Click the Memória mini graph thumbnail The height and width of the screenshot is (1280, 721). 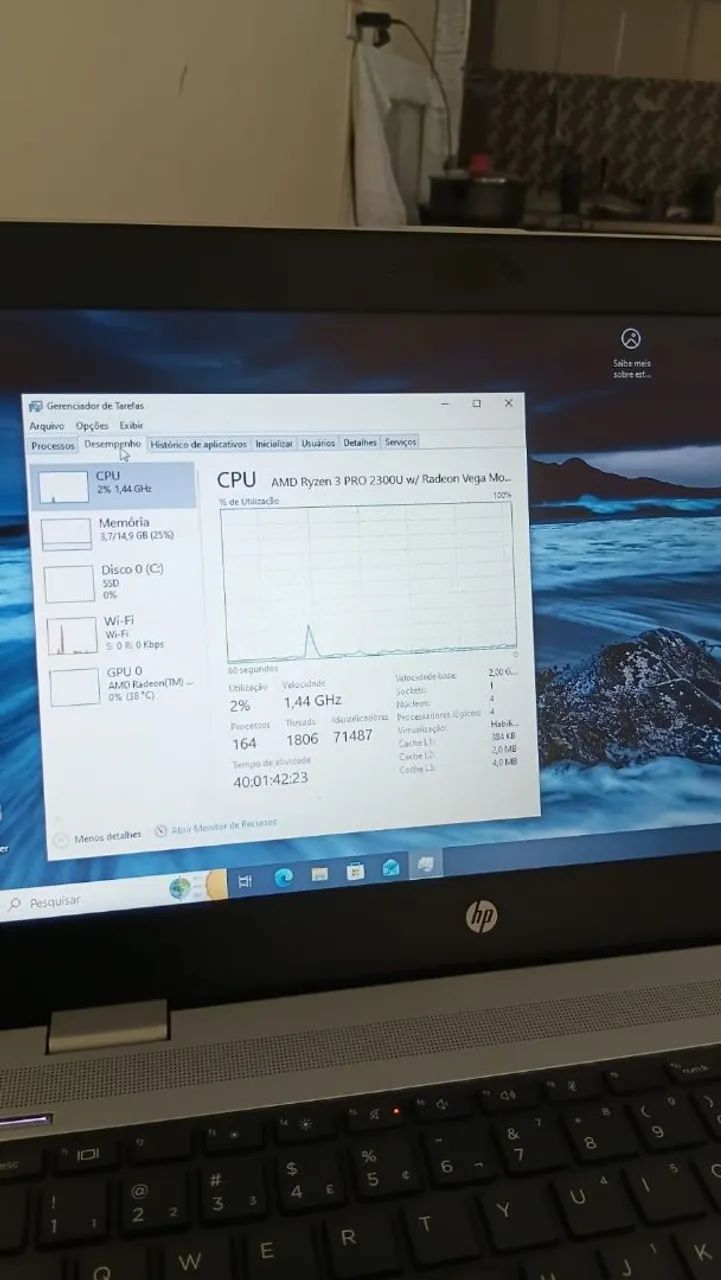pyautogui.click(x=66, y=534)
